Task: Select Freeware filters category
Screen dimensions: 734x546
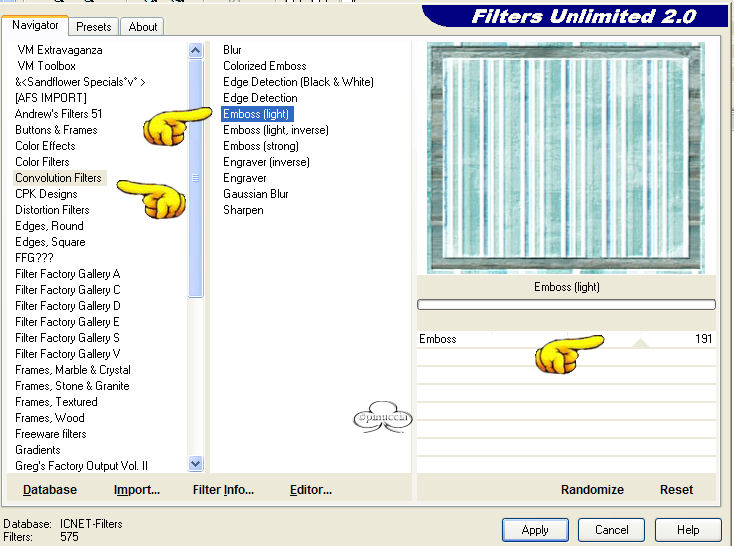Action: pyautogui.click(x=51, y=434)
